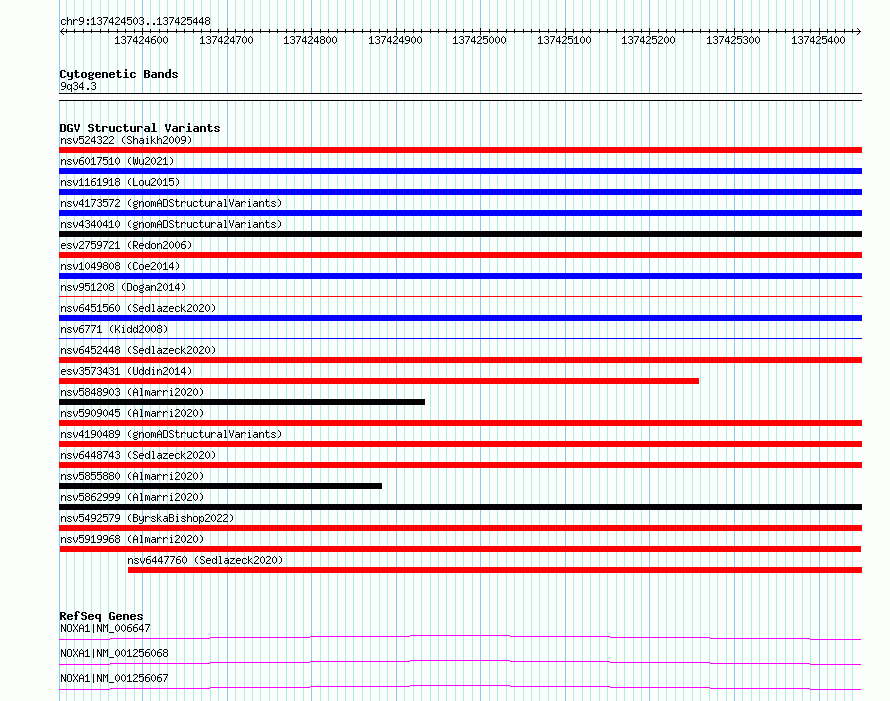Click the nsv5909045 (Almarri2020) label

(132, 413)
